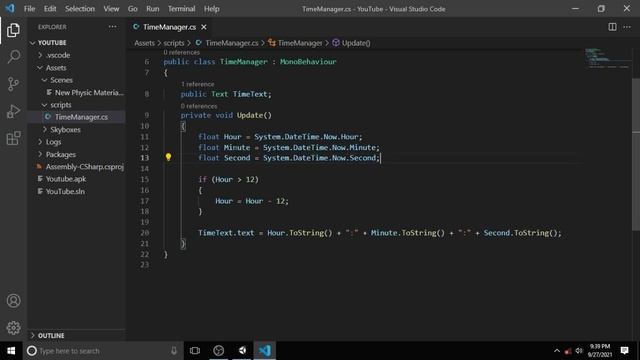Screen dimensions: 640x360
Task: Open the Go menu
Action: tap(133, 9)
